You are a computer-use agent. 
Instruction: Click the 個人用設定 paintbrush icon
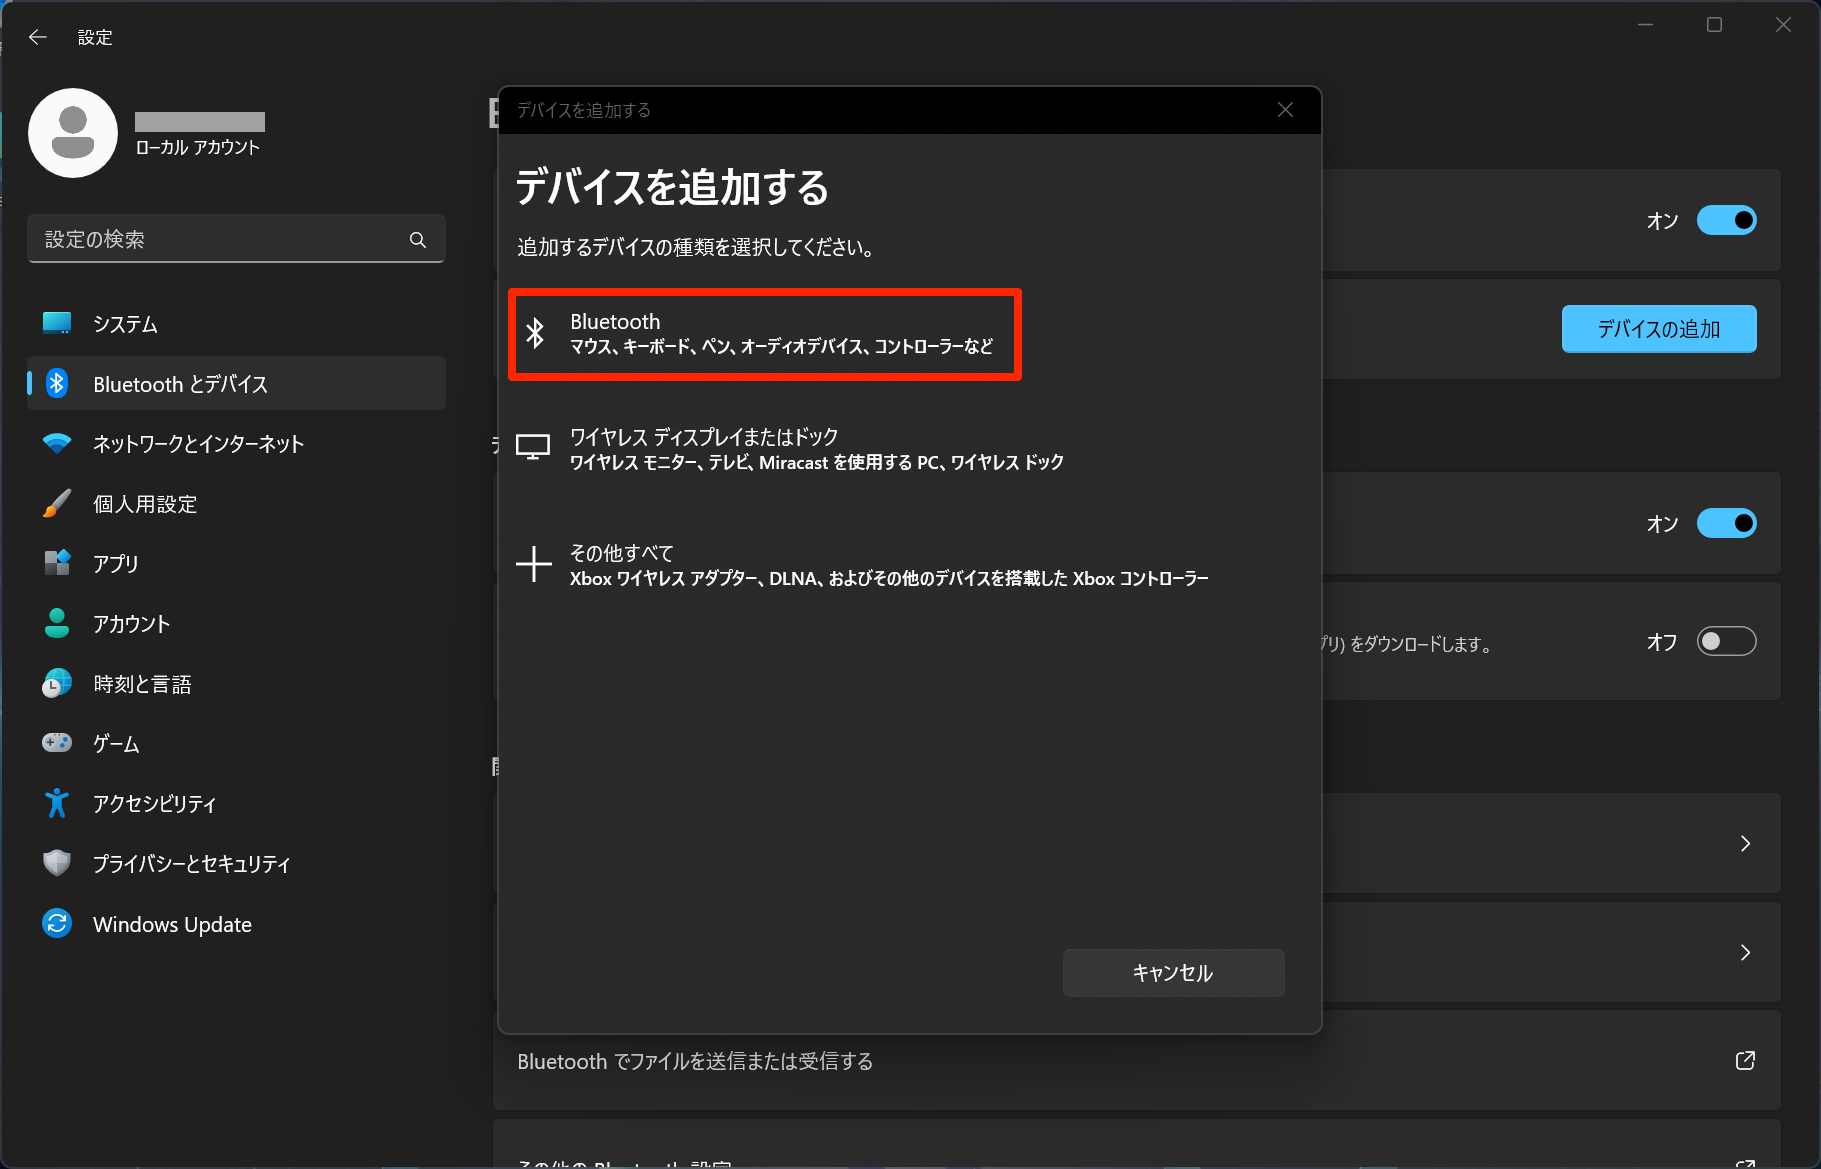pos(57,503)
